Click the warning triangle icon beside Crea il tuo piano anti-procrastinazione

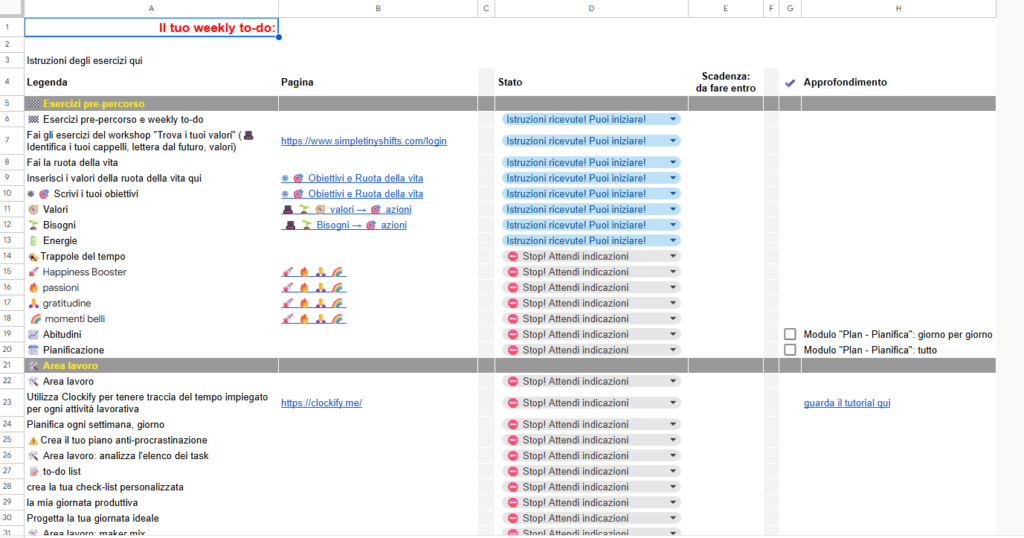click(x=33, y=440)
